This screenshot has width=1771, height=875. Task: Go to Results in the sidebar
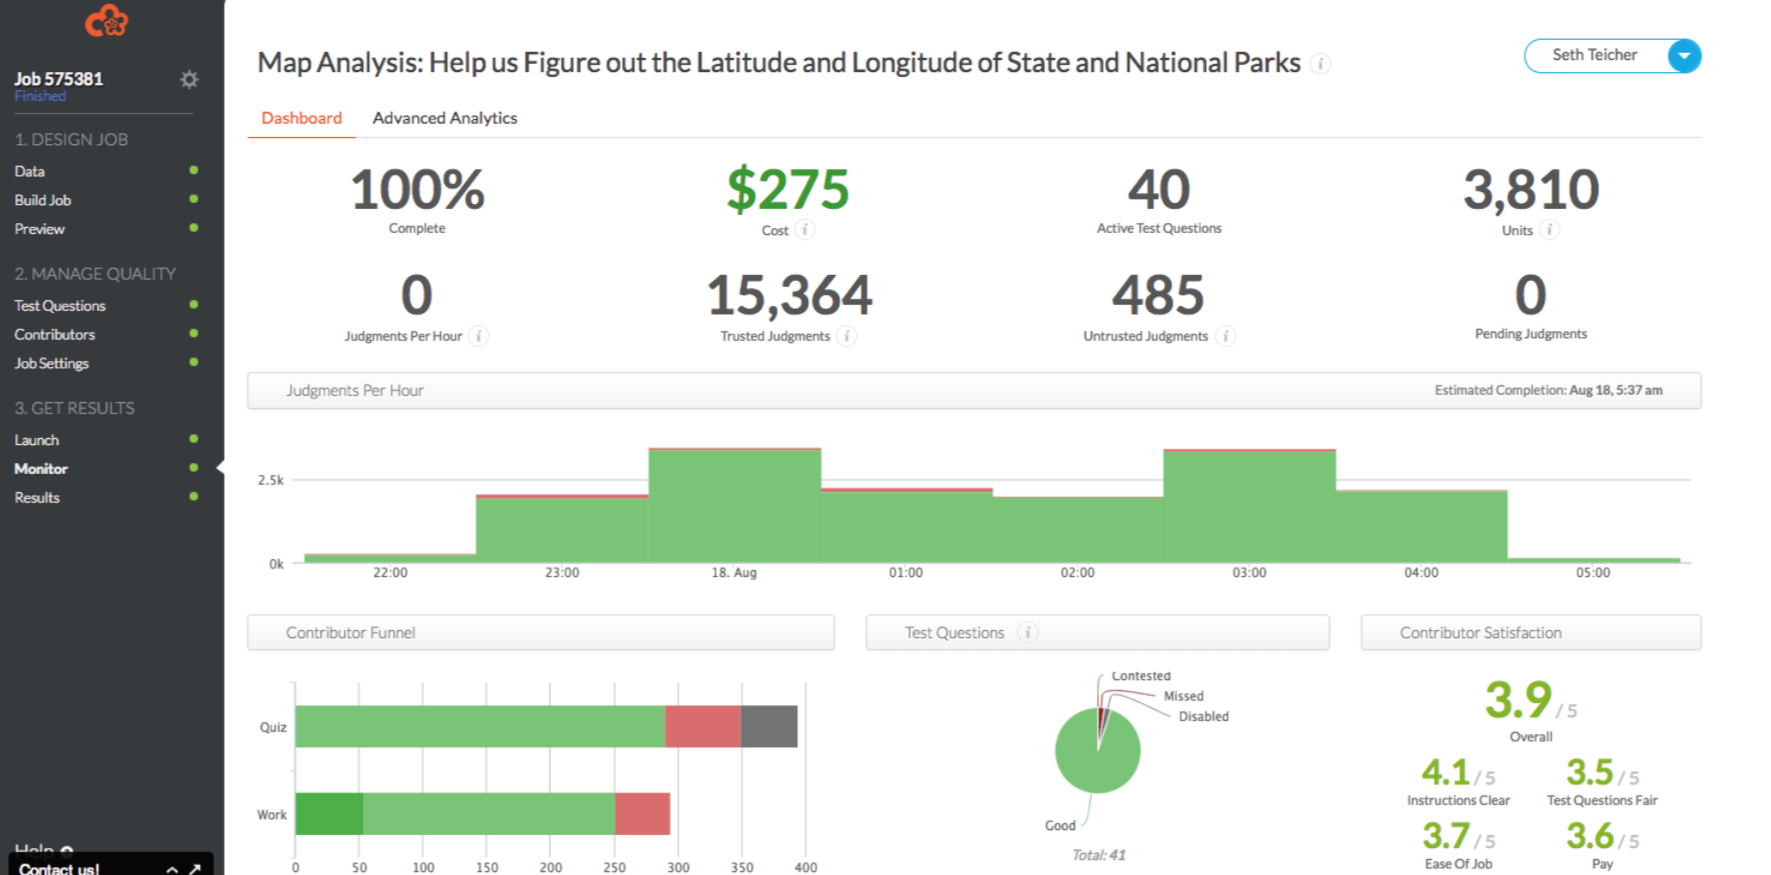tap(37, 498)
